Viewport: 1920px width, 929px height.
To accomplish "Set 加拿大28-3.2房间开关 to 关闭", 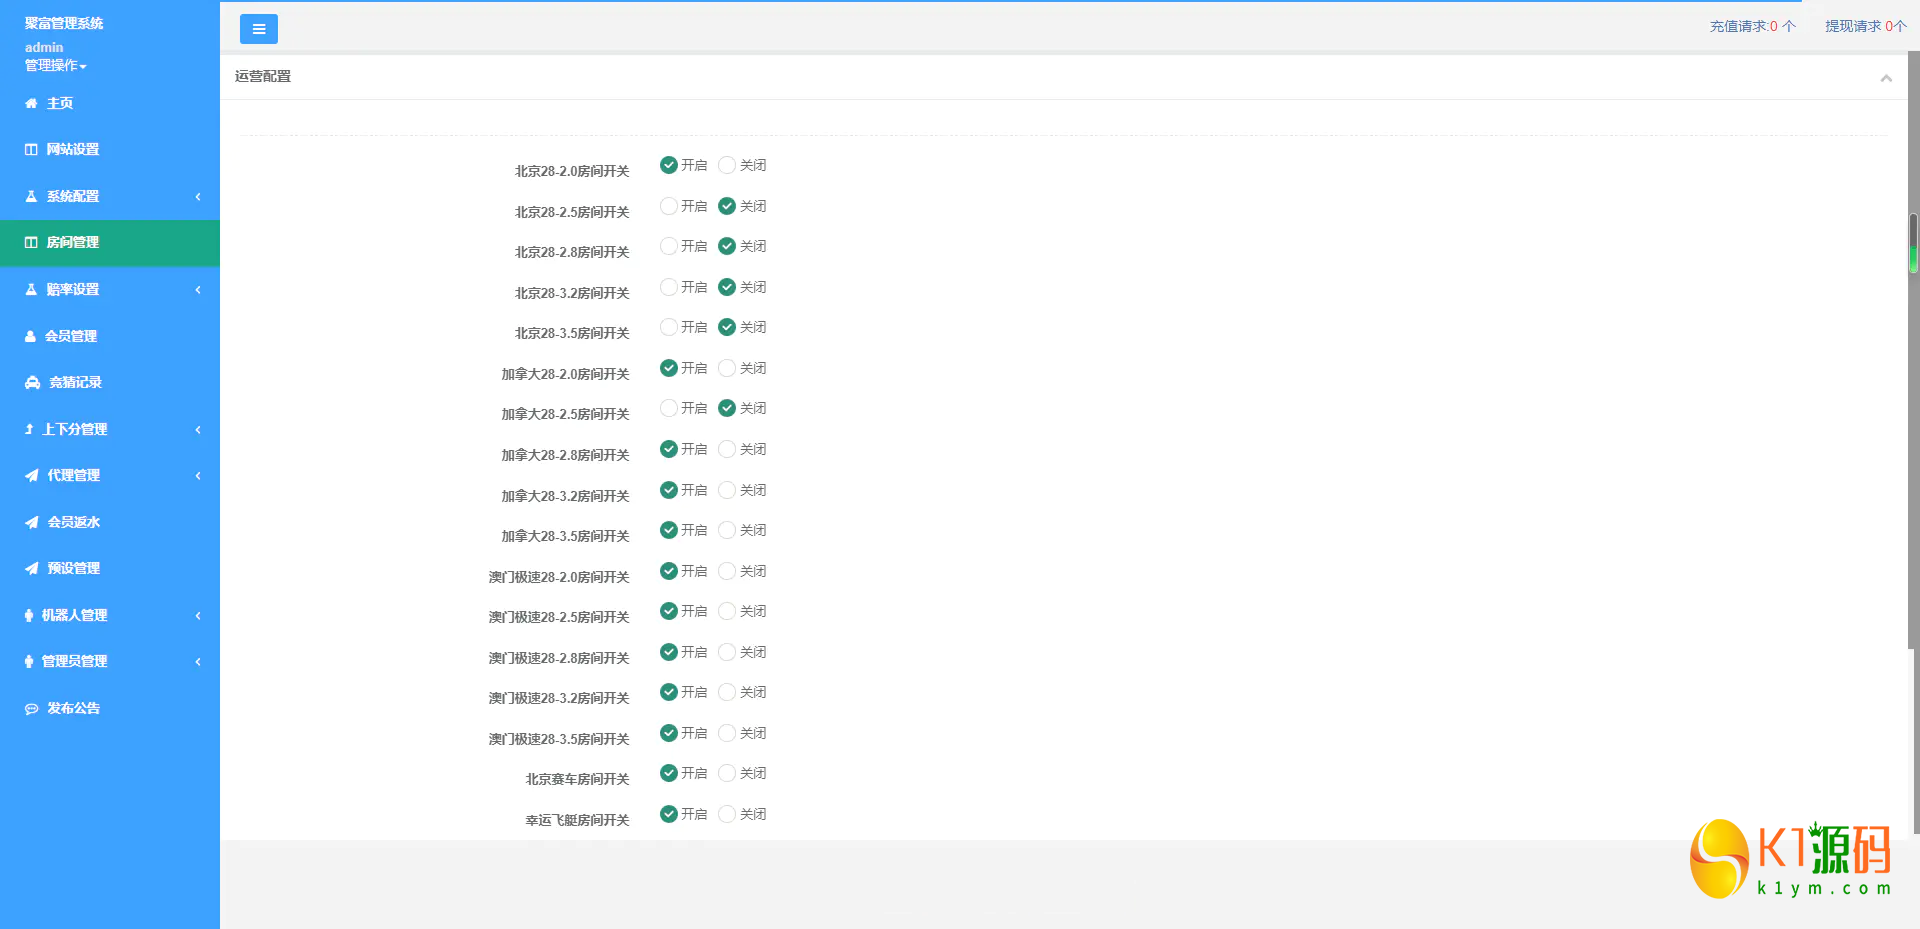I will 727,490.
